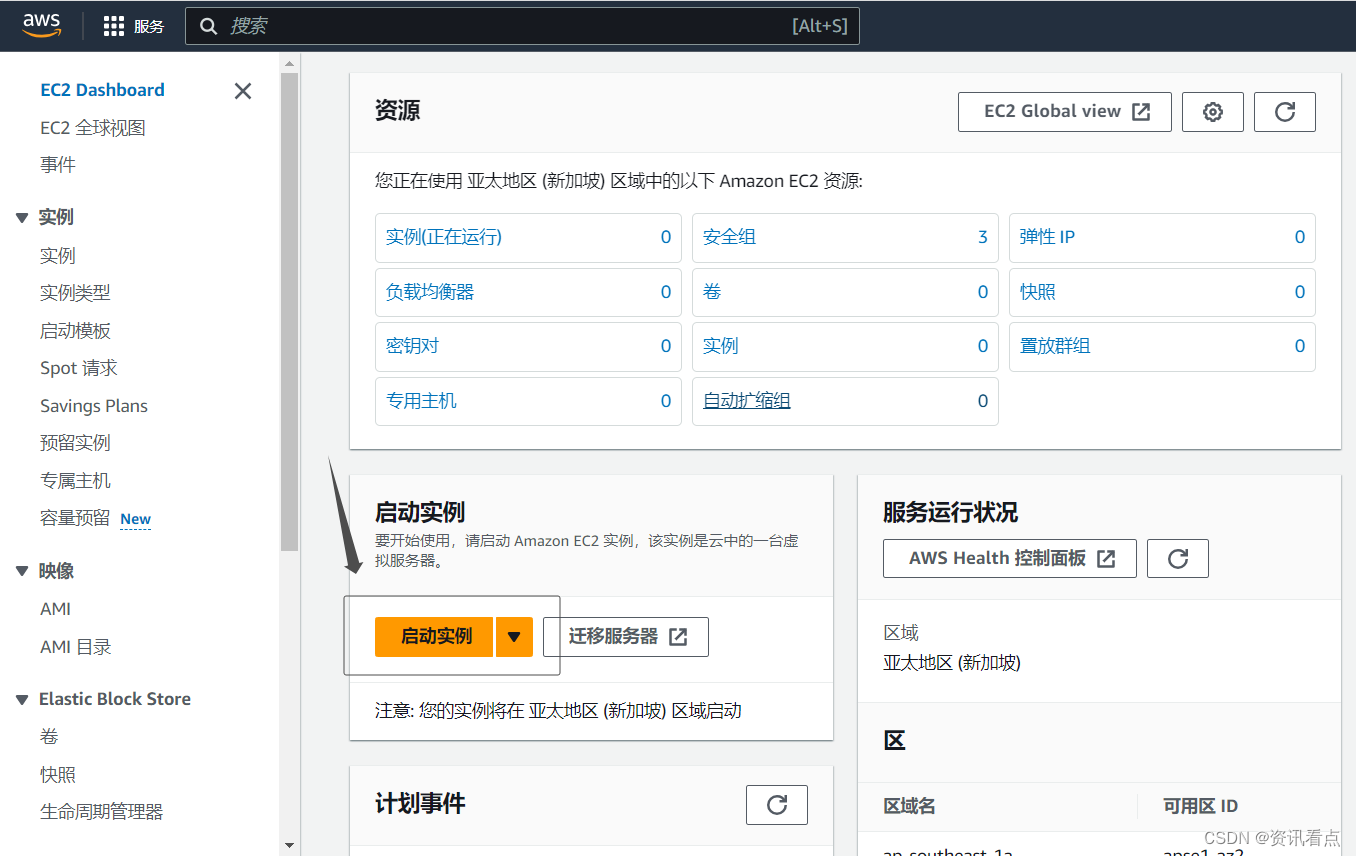1356x856 pixels.
Task: Open 卷 under Elastic Block Store sidebar
Action: [x=49, y=737]
